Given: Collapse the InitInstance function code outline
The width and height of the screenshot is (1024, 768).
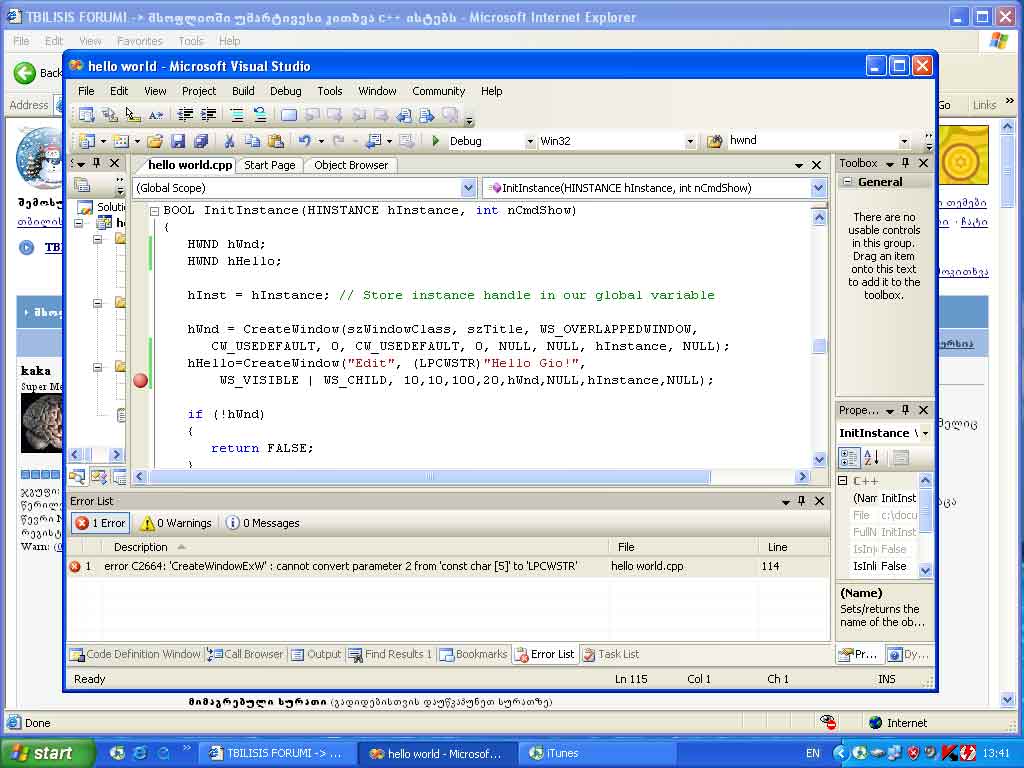Looking at the screenshot, I should pyautogui.click(x=155, y=211).
